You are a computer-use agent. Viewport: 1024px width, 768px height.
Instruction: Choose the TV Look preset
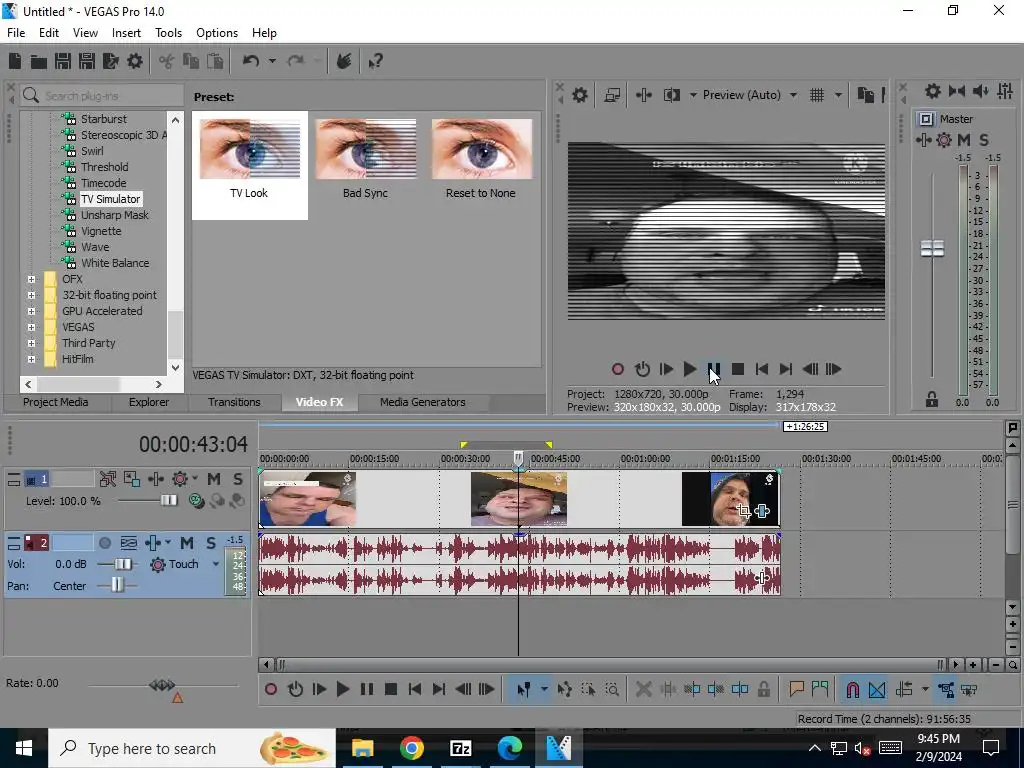[249, 165]
